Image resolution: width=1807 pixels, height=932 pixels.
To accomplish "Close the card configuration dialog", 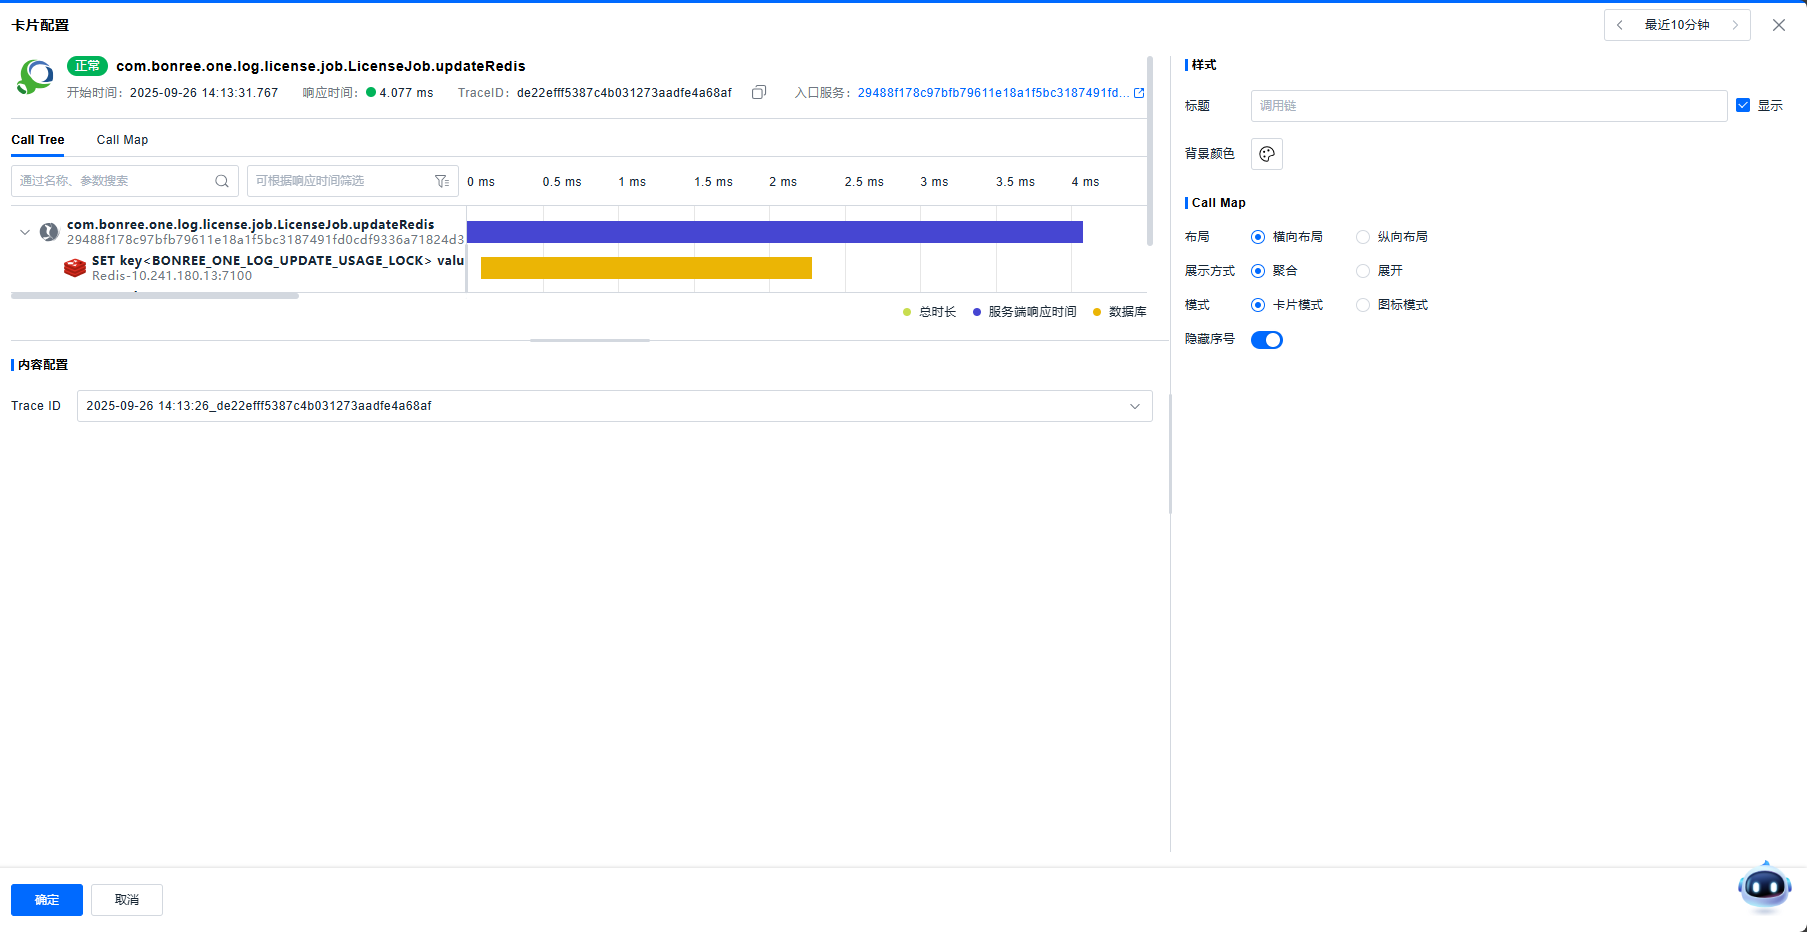I will tap(1779, 25).
